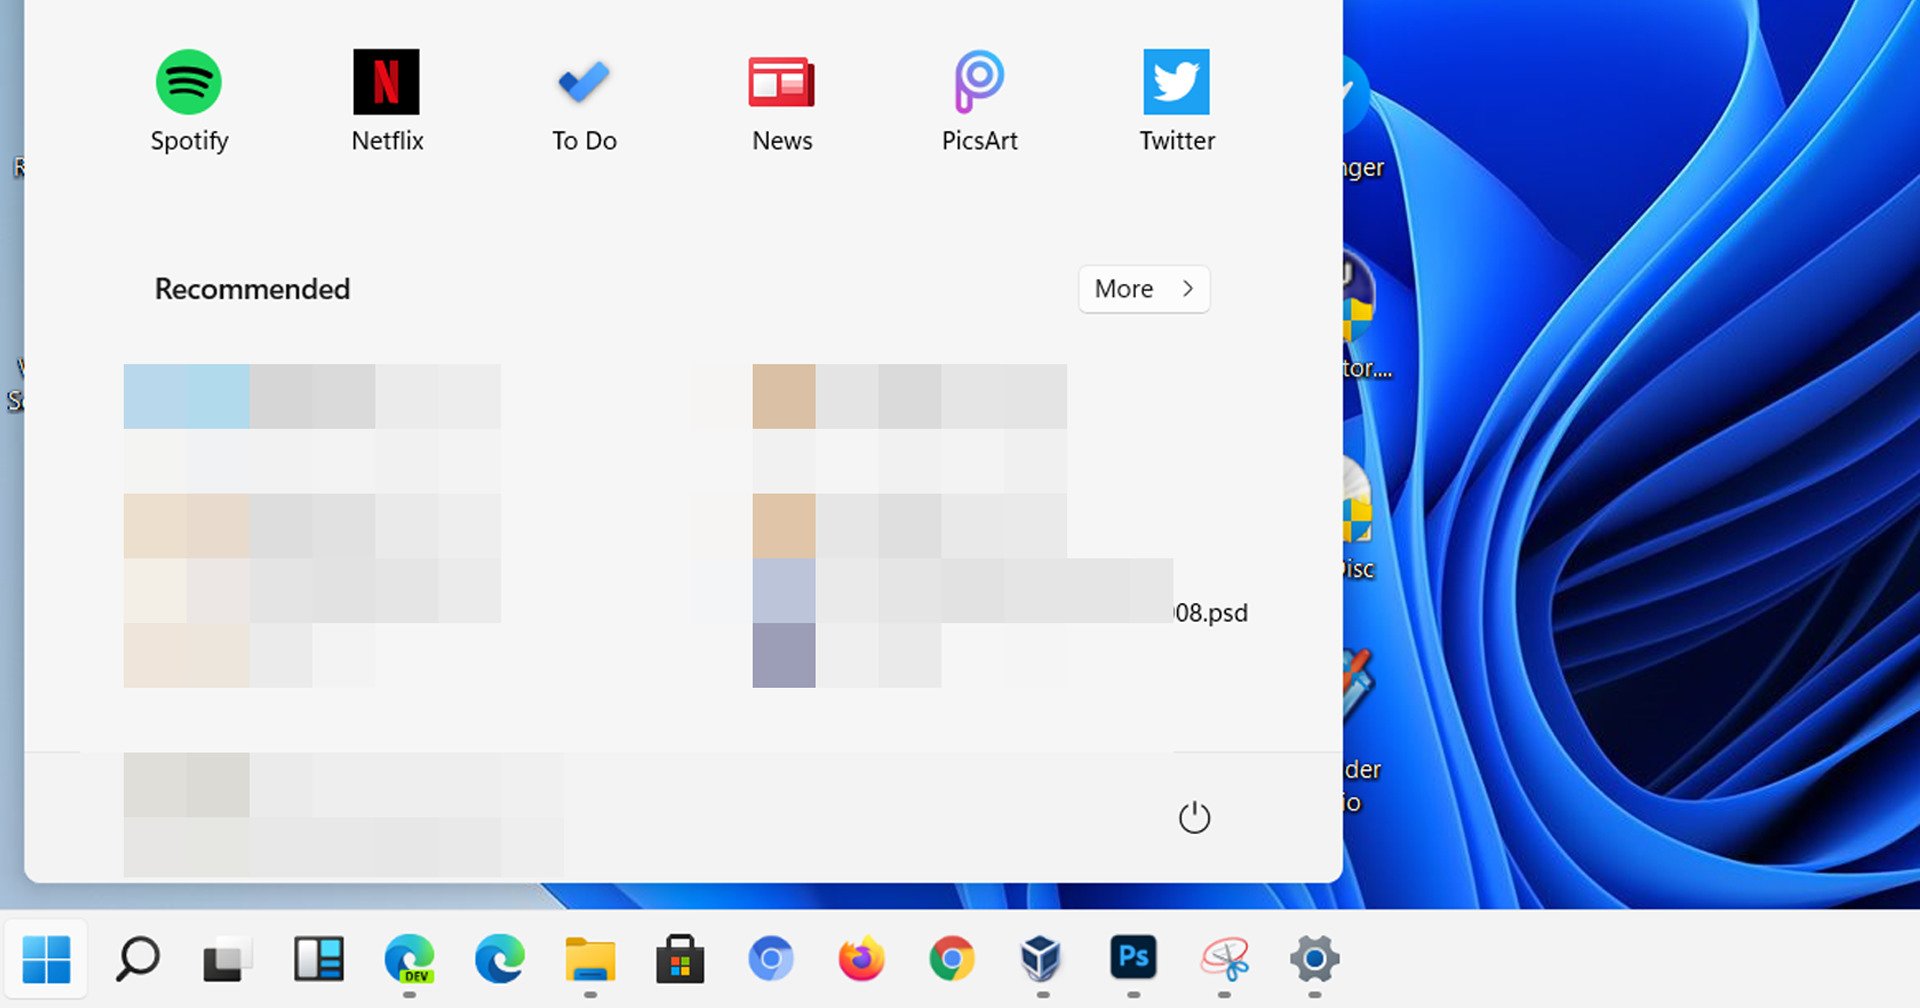Open the Widgets panel from the taskbar

point(318,960)
